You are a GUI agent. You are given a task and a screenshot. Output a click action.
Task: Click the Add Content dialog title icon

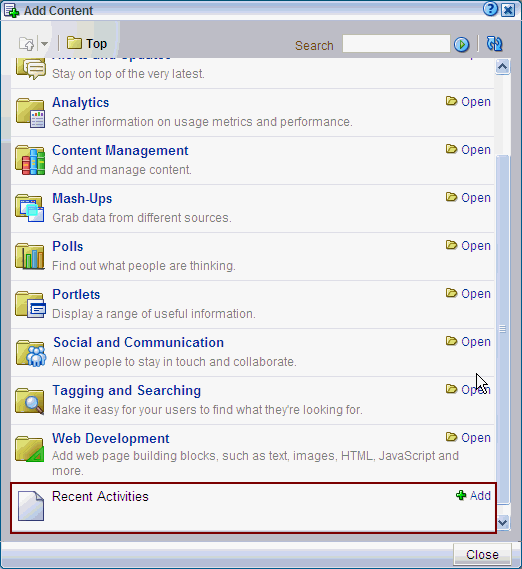pyautogui.click(x=11, y=11)
